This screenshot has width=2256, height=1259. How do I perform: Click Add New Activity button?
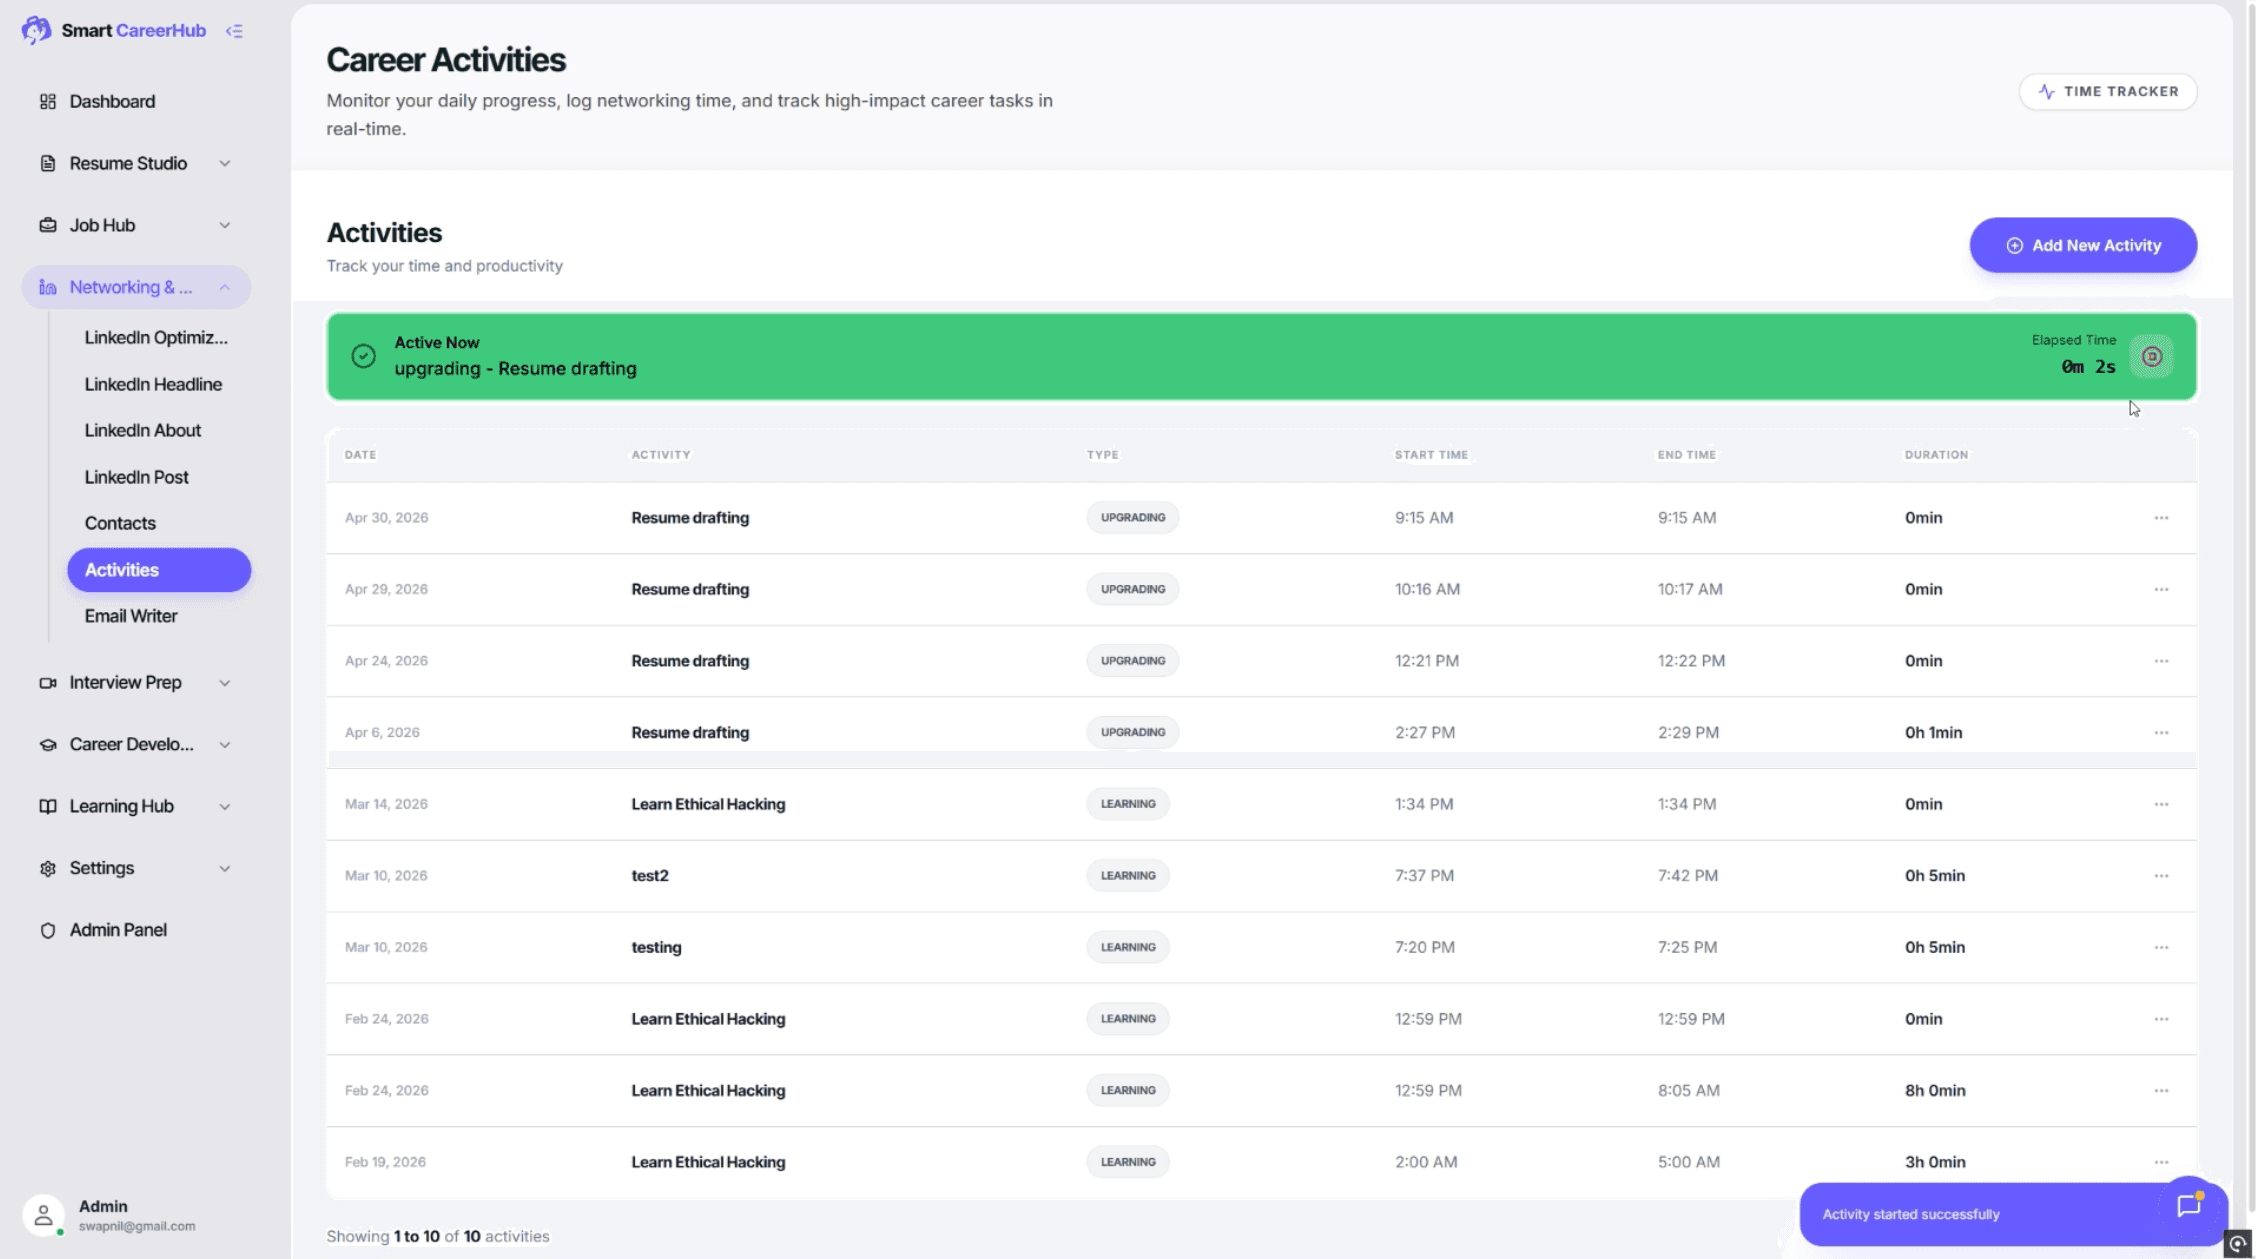pos(2083,245)
